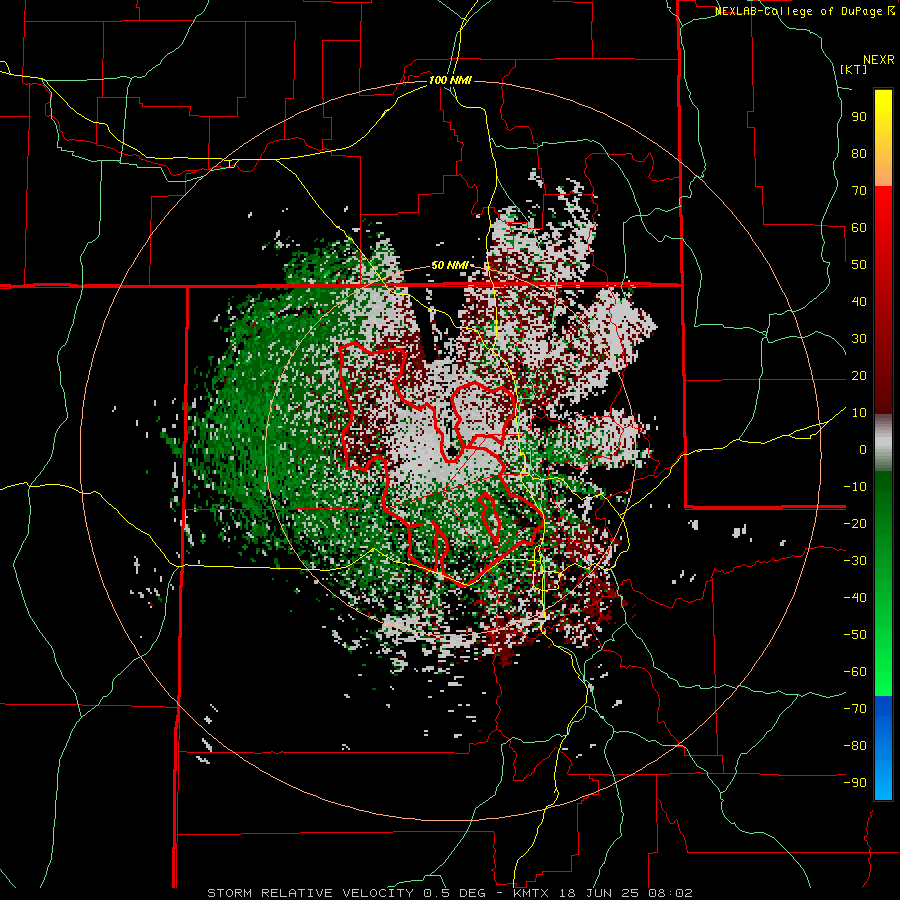Click the 50 NMI range ring label
900x900 pixels.
pyautogui.click(x=450, y=265)
